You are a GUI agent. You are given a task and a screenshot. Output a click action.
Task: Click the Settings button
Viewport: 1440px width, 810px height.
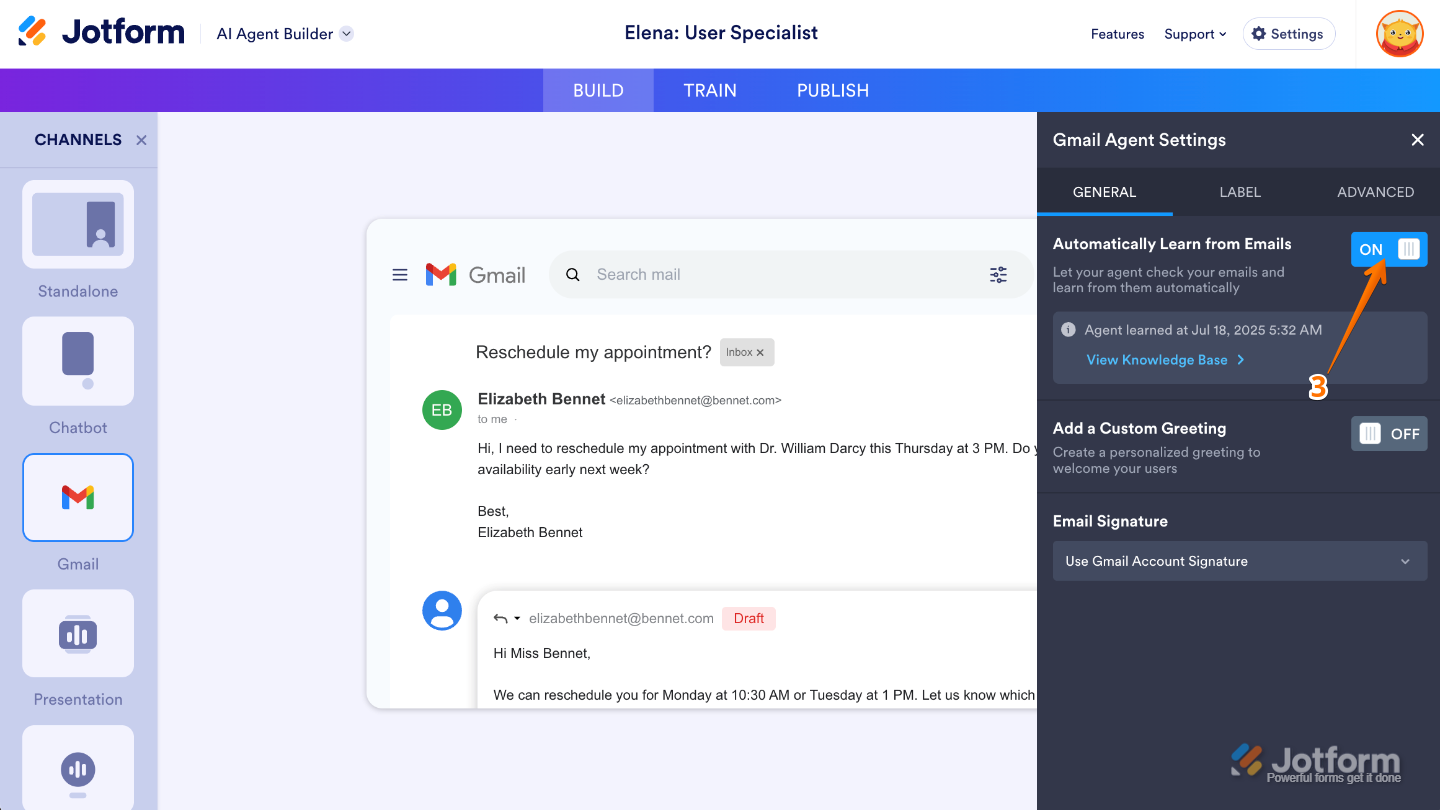click(1288, 34)
